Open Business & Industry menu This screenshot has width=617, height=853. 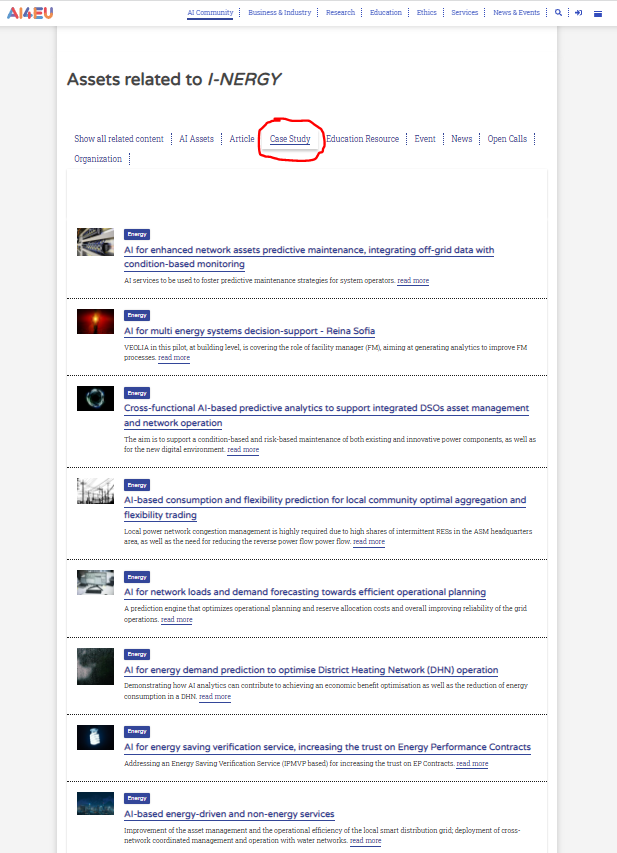pyautogui.click(x=280, y=13)
